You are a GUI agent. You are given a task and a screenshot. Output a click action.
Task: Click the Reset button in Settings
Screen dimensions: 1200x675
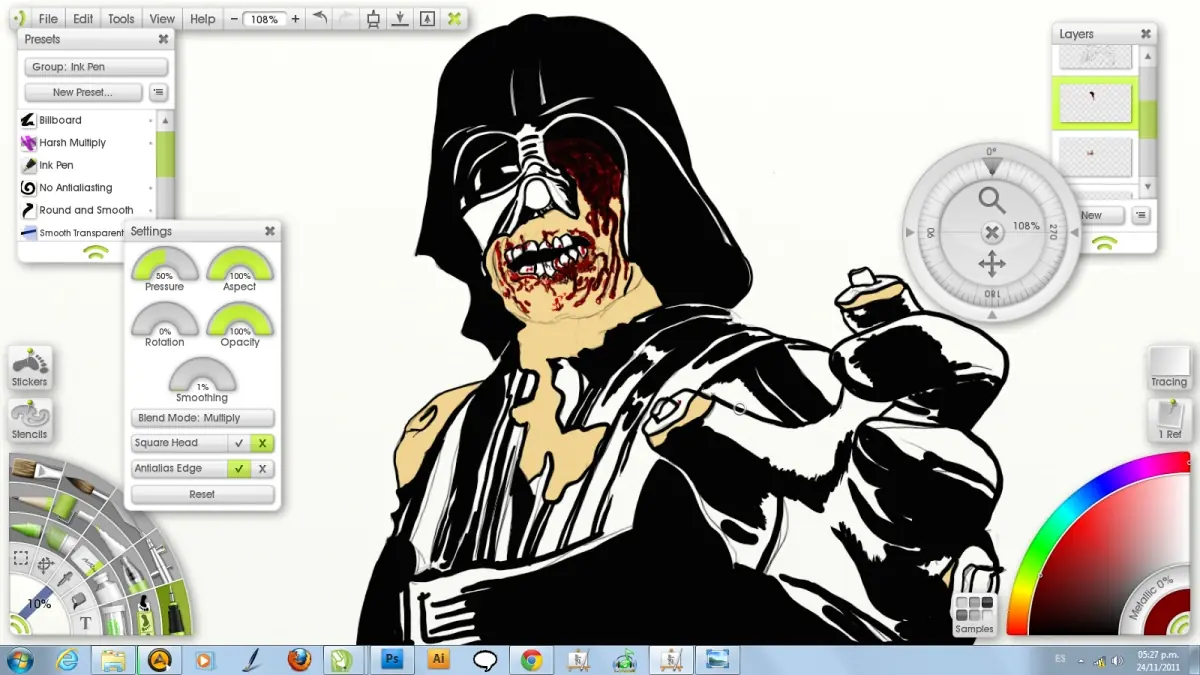[202, 494]
